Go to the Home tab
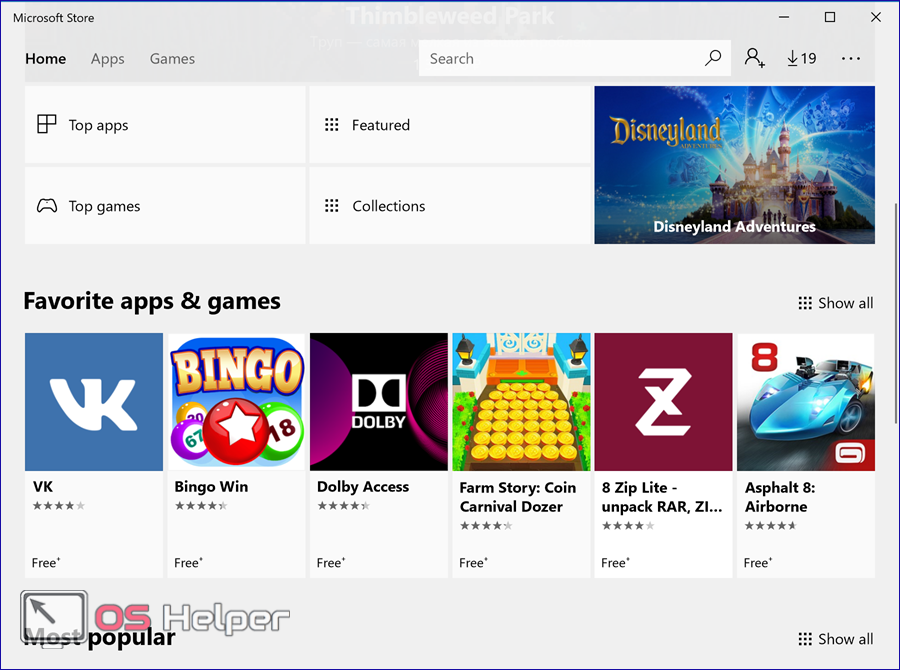This screenshot has height=670, width=900. click(x=46, y=58)
